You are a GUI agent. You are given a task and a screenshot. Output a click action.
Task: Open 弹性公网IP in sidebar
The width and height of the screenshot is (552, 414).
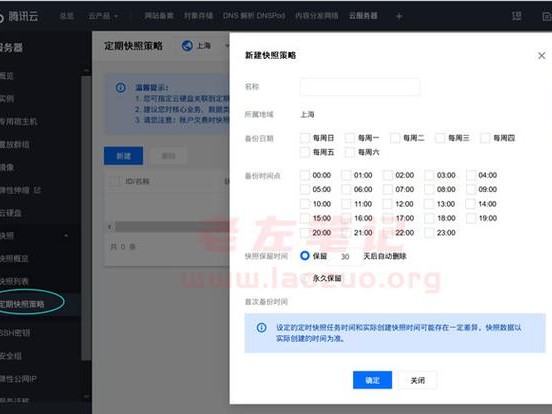18,379
